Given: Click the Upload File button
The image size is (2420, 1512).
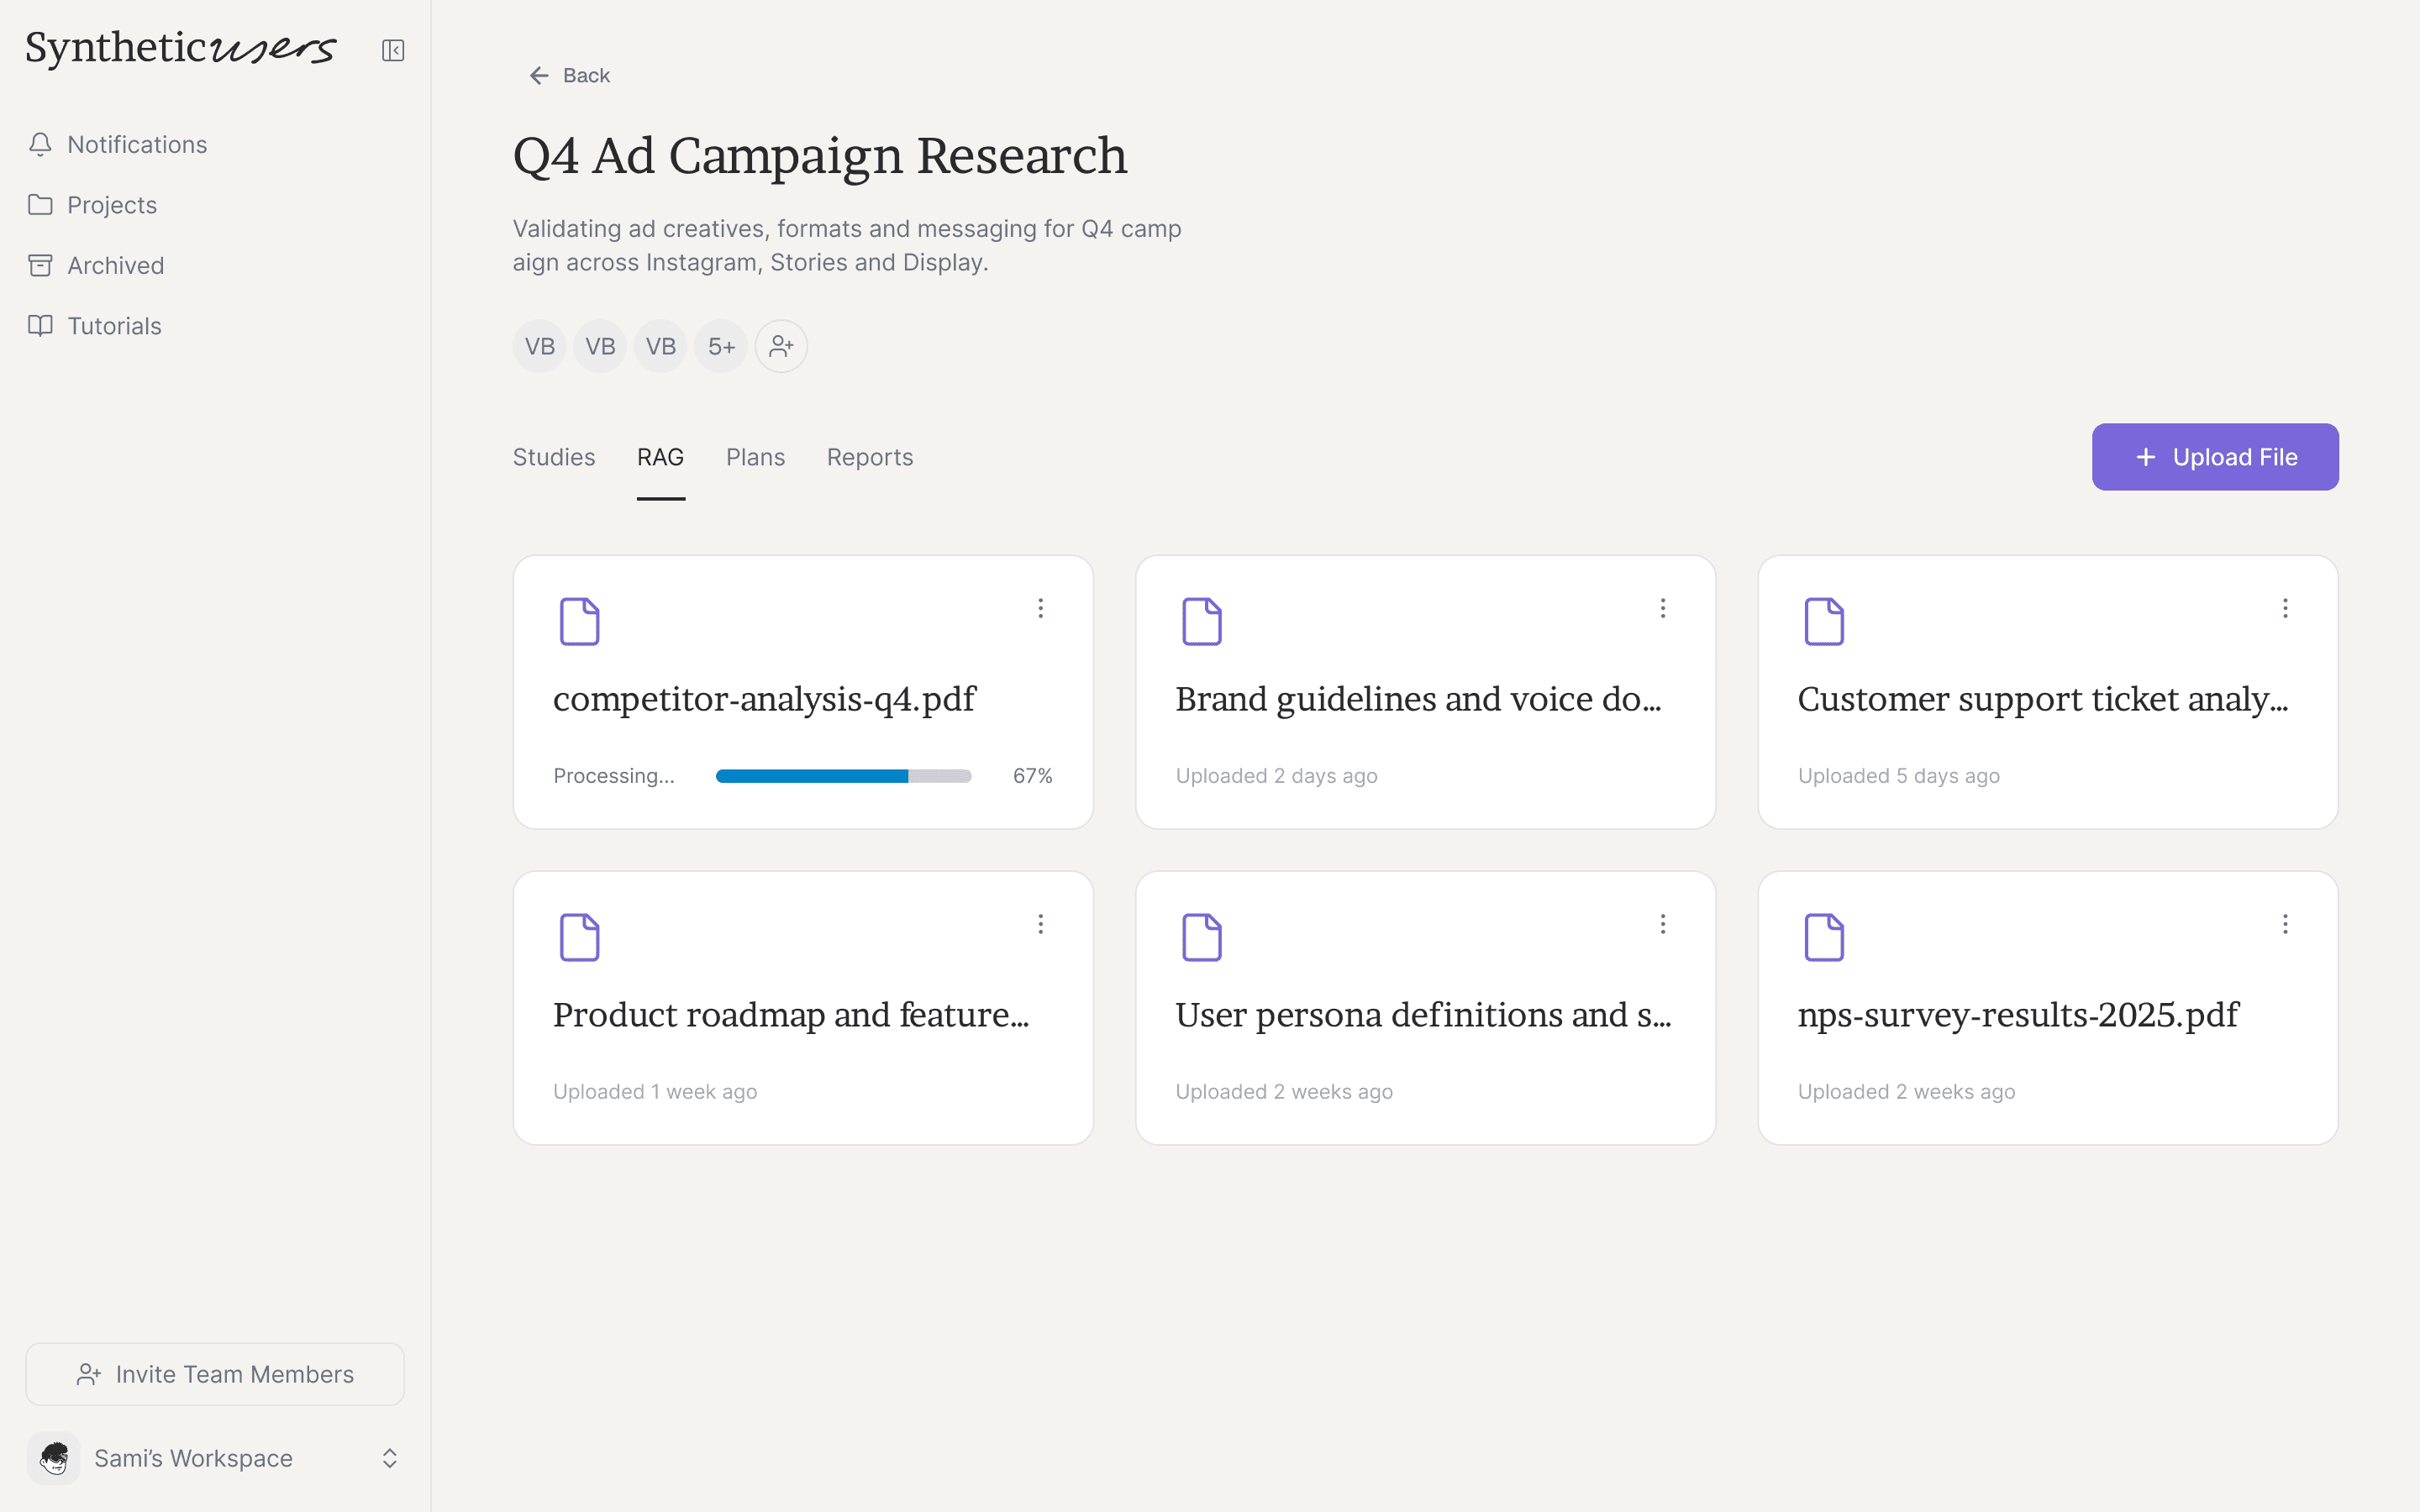Looking at the screenshot, I should pos(2214,457).
